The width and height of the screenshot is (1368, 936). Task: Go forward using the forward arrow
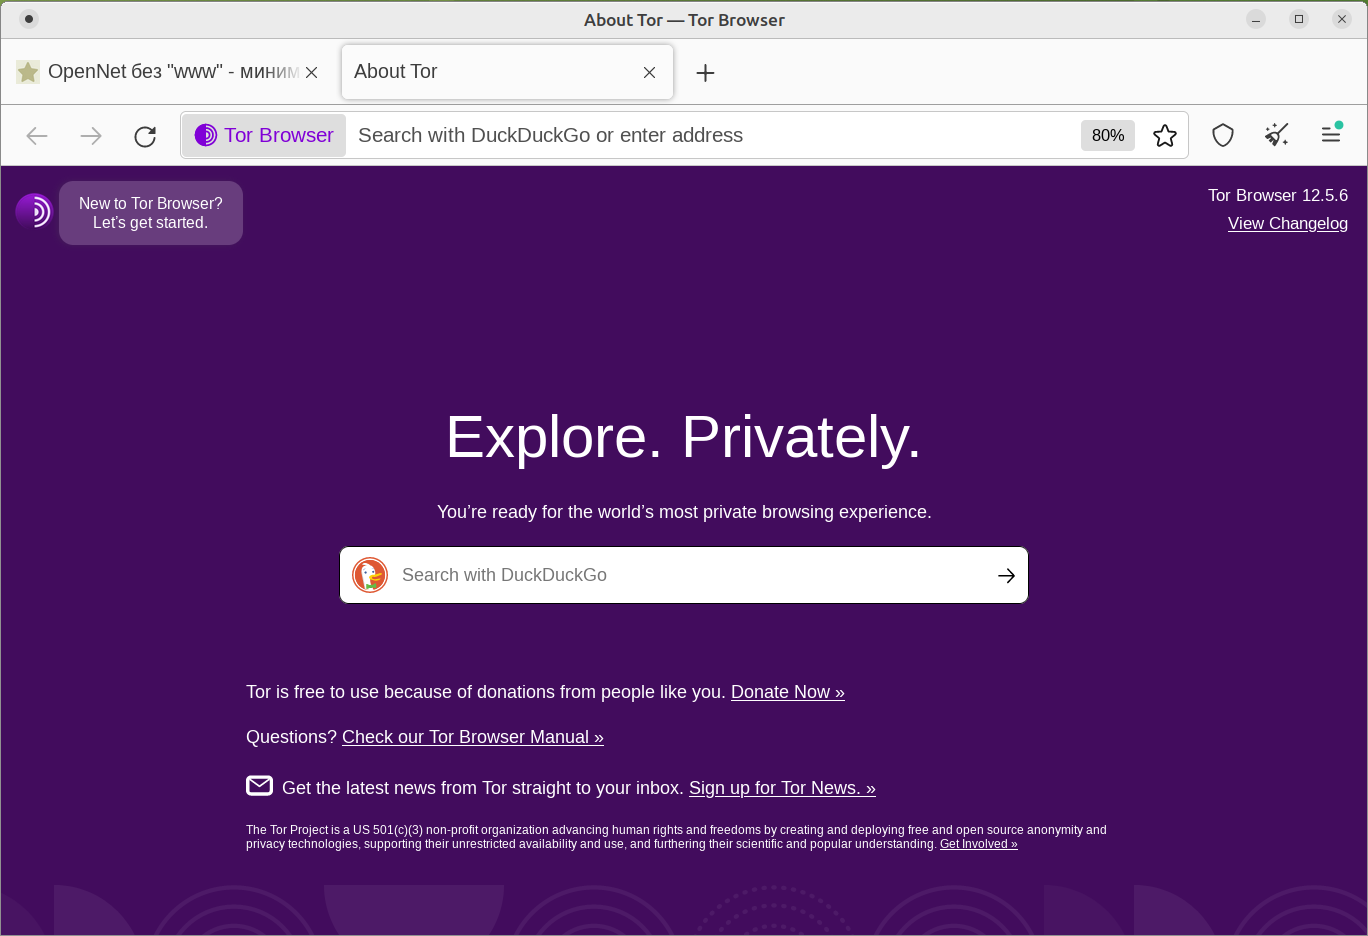point(91,136)
